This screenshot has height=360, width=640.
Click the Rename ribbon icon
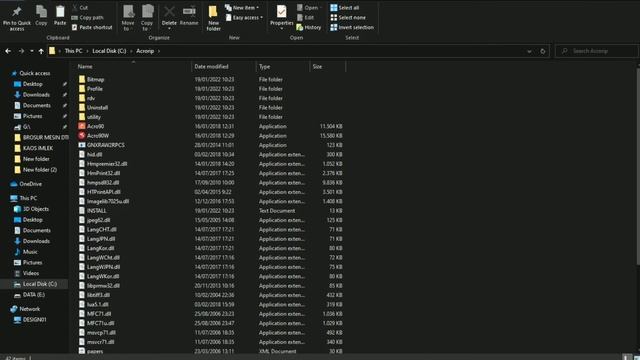click(x=189, y=16)
